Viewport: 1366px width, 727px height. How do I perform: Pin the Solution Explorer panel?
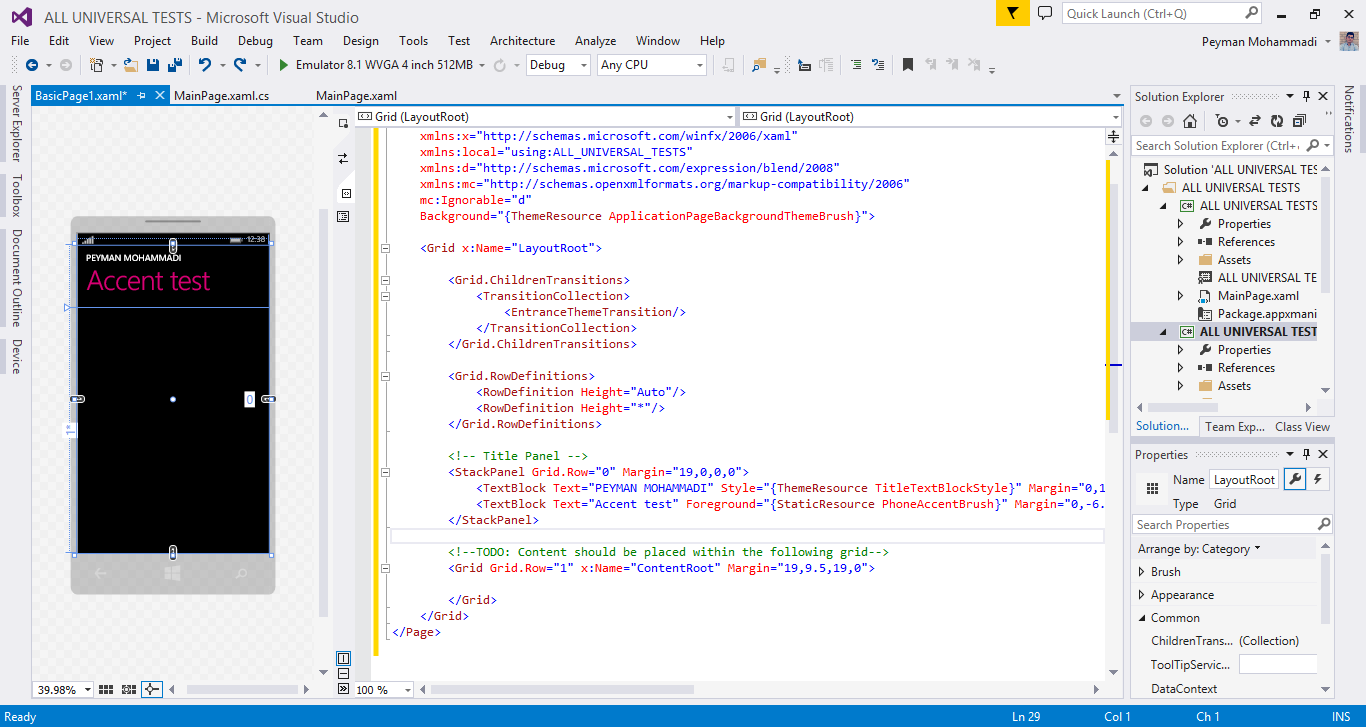coord(1305,96)
